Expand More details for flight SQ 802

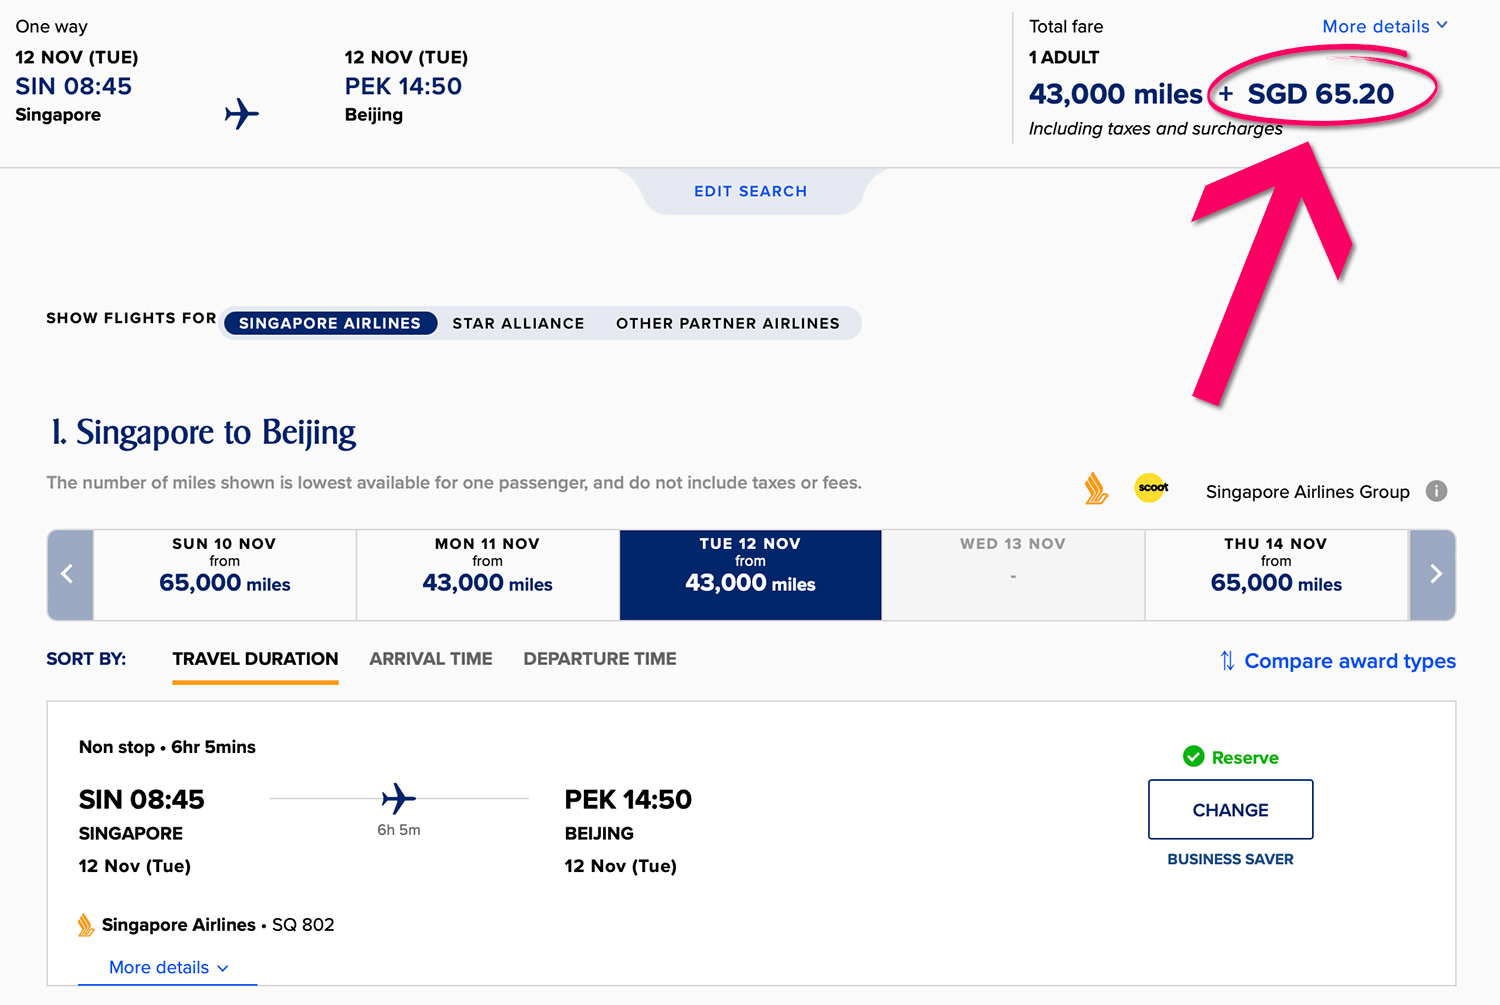click(x=168, y=968)
